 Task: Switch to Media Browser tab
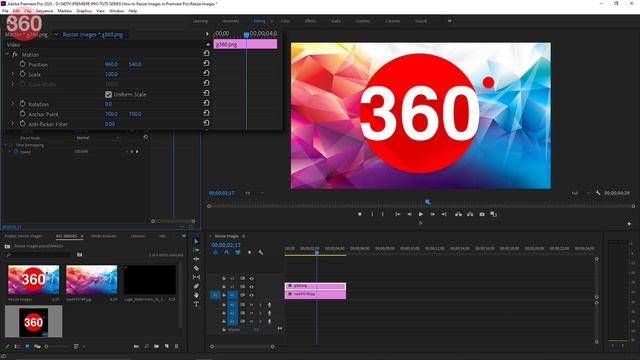104,236
